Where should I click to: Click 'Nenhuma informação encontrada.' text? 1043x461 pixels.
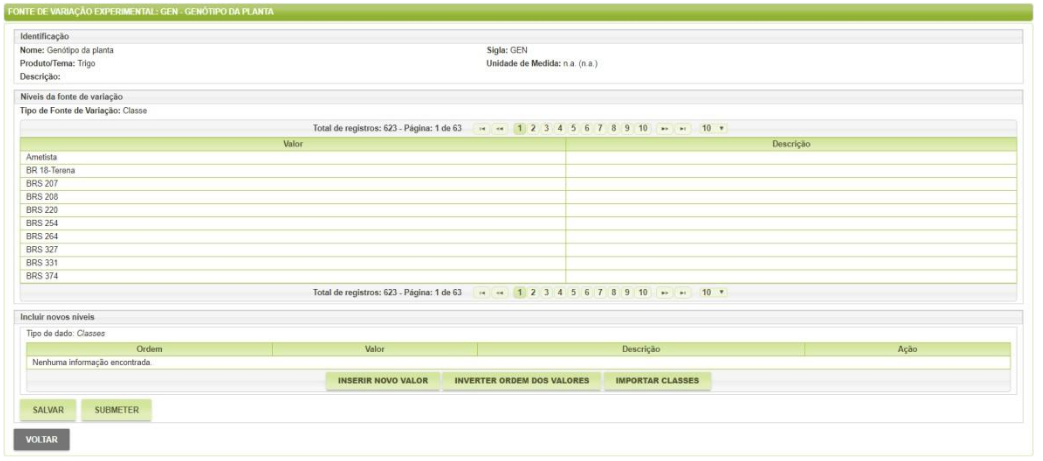pyautogui.click(x=92, y=363)
